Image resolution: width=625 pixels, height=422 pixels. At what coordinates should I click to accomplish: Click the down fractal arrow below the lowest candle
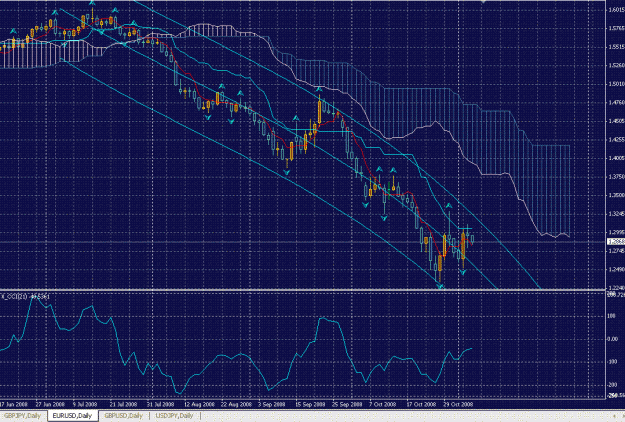coord(440,286)
